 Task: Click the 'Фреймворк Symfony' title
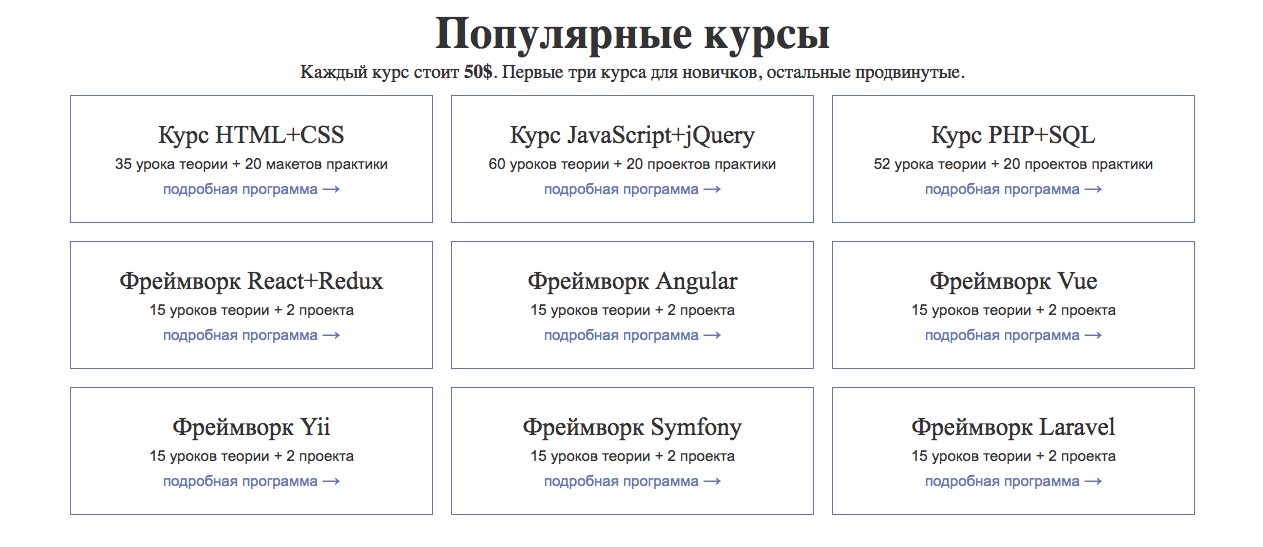pyautogui.click(x=632, y=427)
